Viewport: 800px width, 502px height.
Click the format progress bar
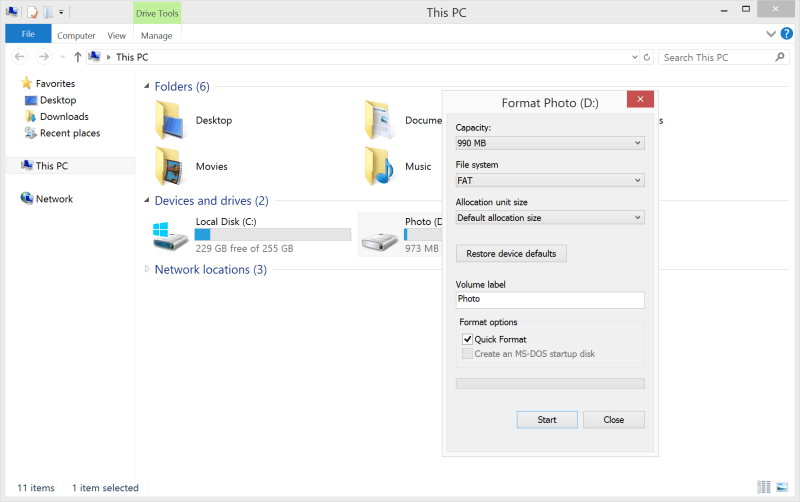[550, 383]
